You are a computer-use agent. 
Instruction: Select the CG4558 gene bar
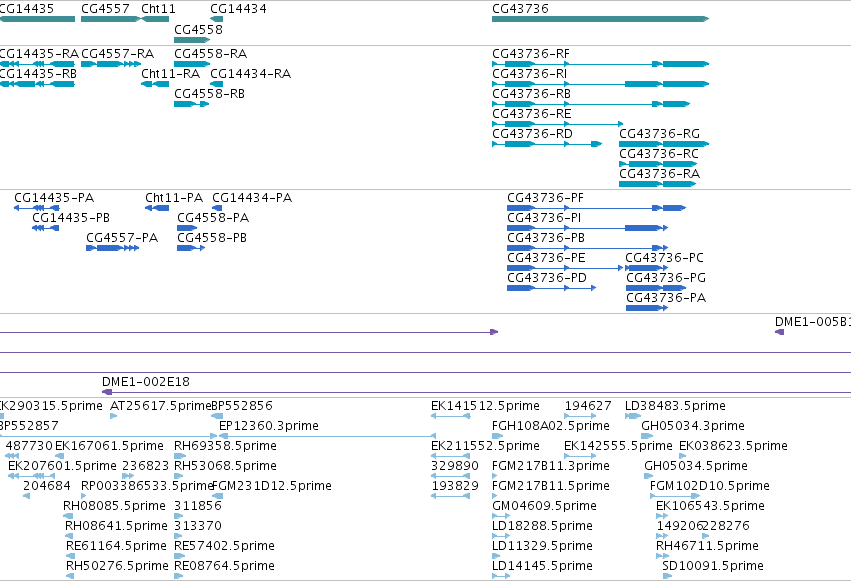click(x=192, y=40)
